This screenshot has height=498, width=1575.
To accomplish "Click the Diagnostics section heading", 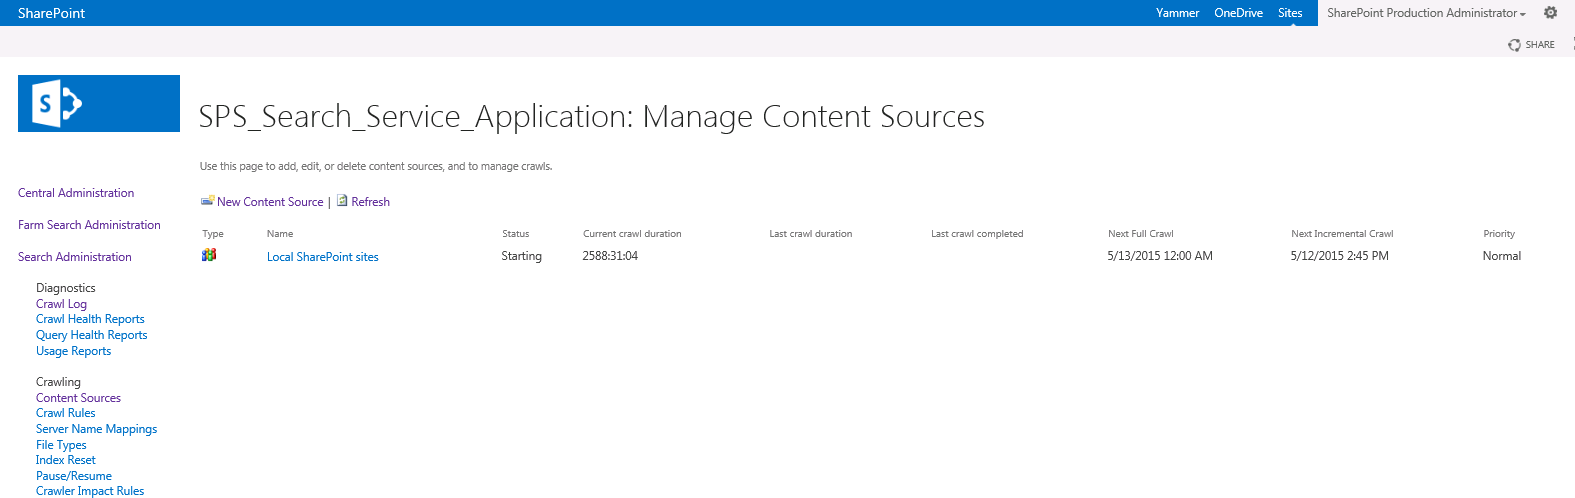I will [x=66, y=288].
